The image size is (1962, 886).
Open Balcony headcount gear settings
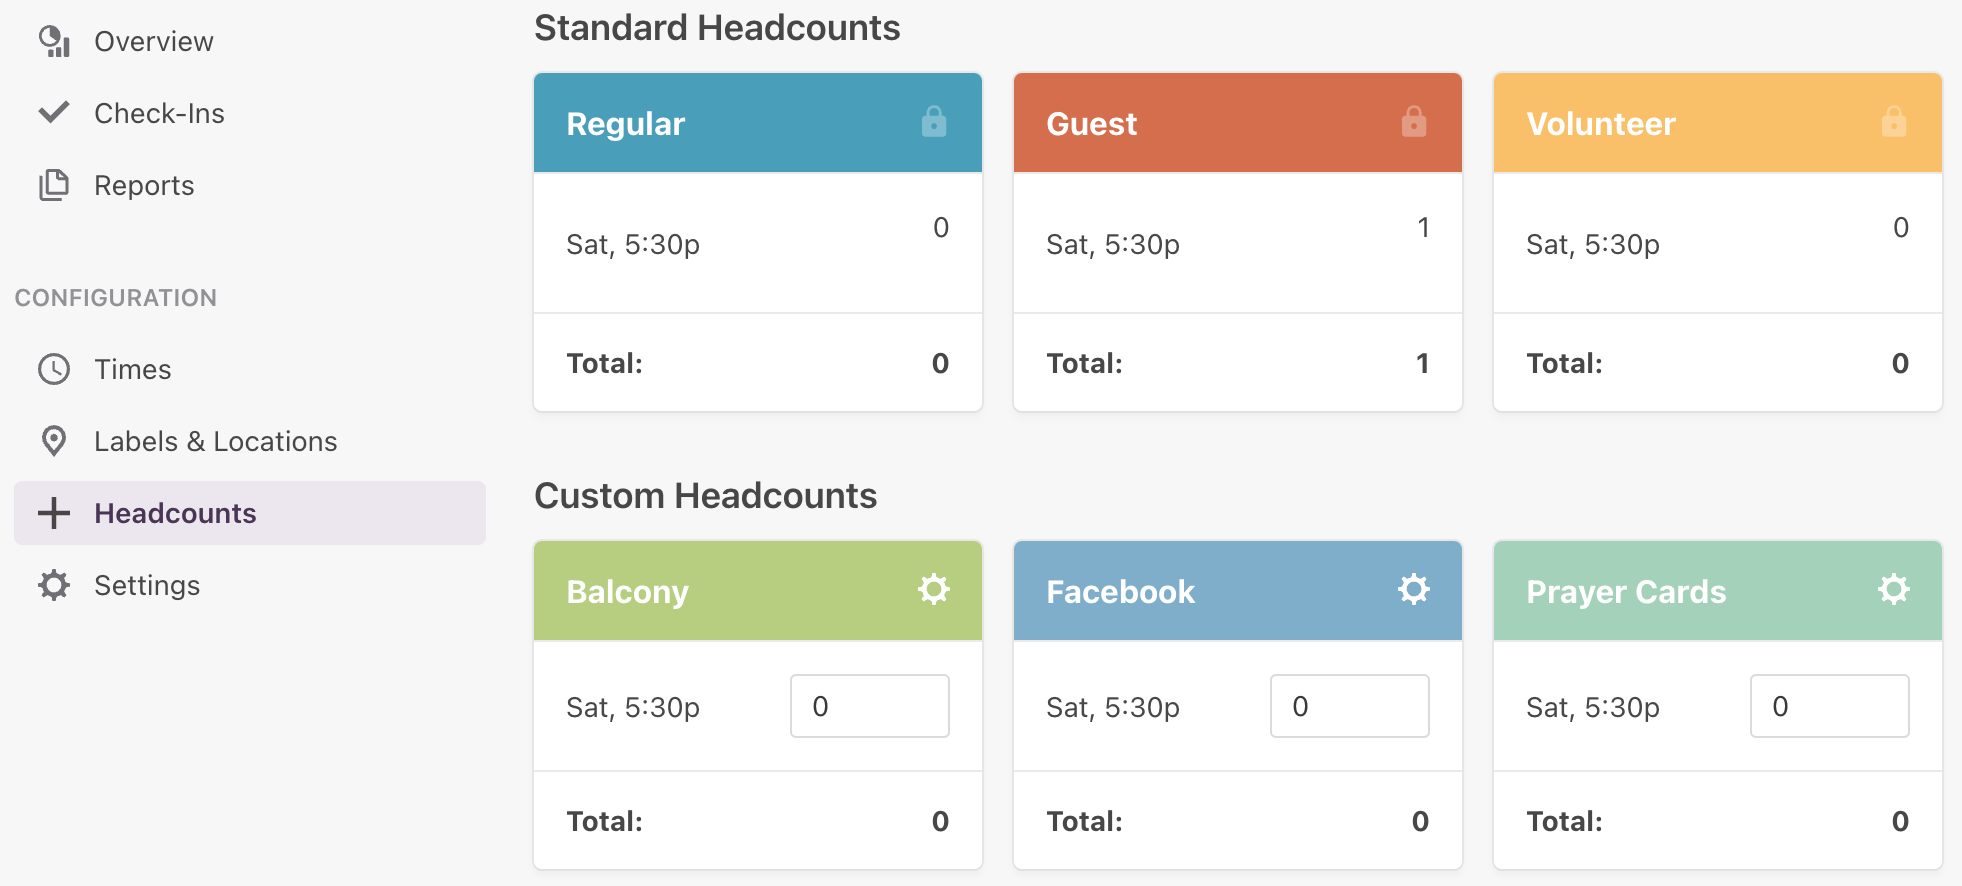pyautogui.click(x=934, y=589)
